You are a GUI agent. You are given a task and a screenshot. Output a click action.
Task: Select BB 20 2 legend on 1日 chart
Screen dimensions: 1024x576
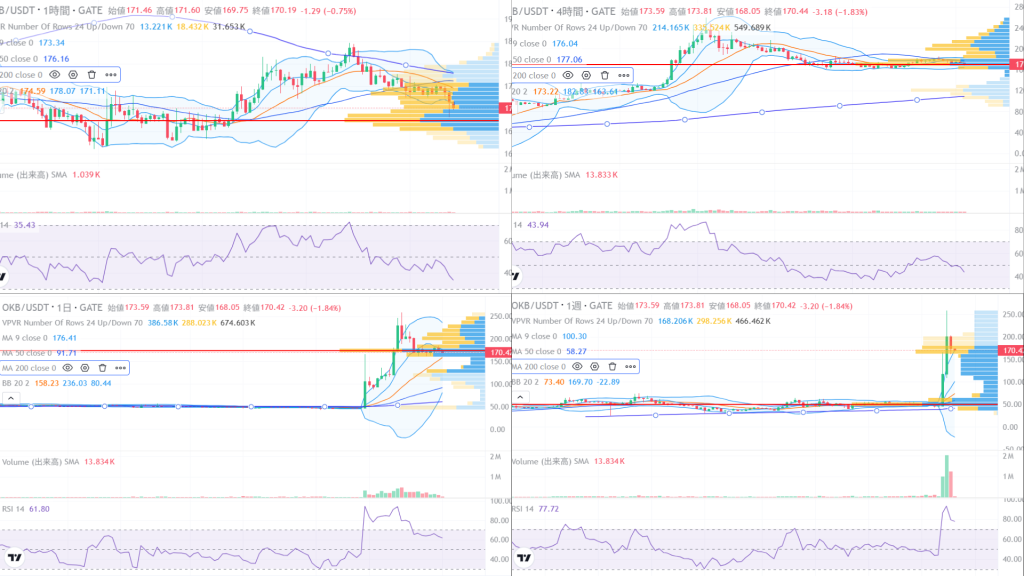(x=57, y=383)
